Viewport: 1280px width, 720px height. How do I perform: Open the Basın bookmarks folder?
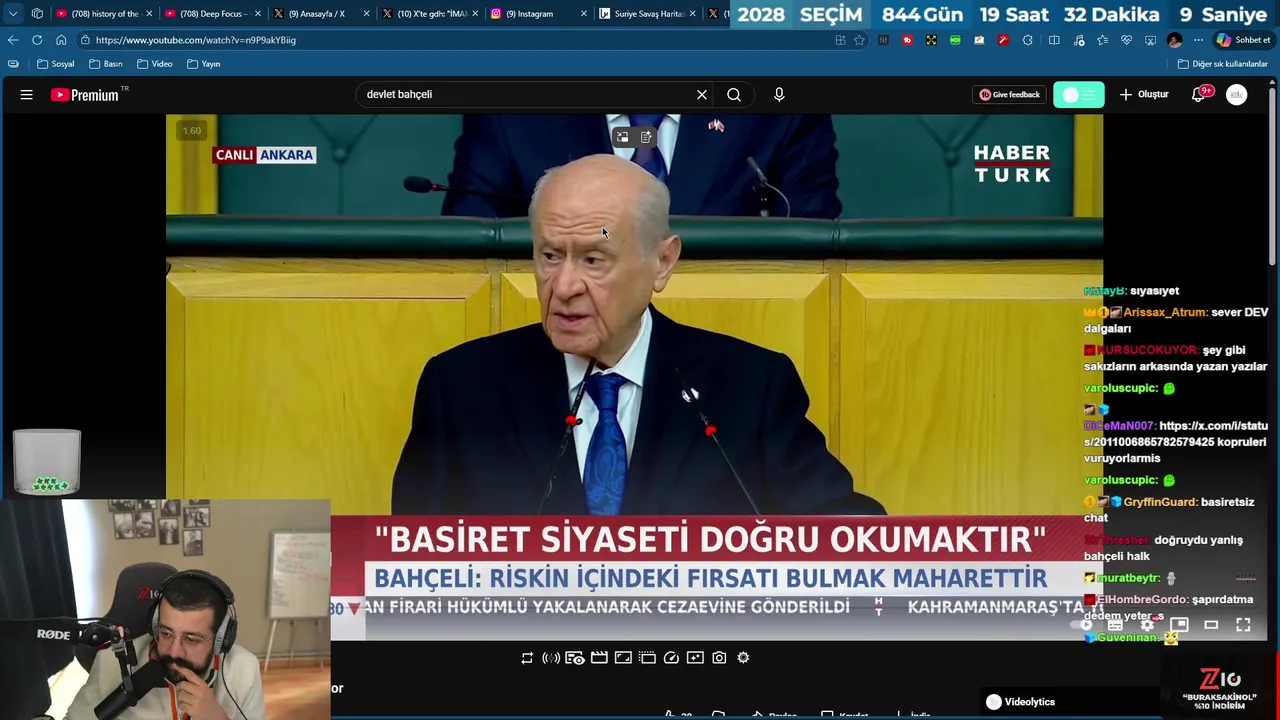105,64
